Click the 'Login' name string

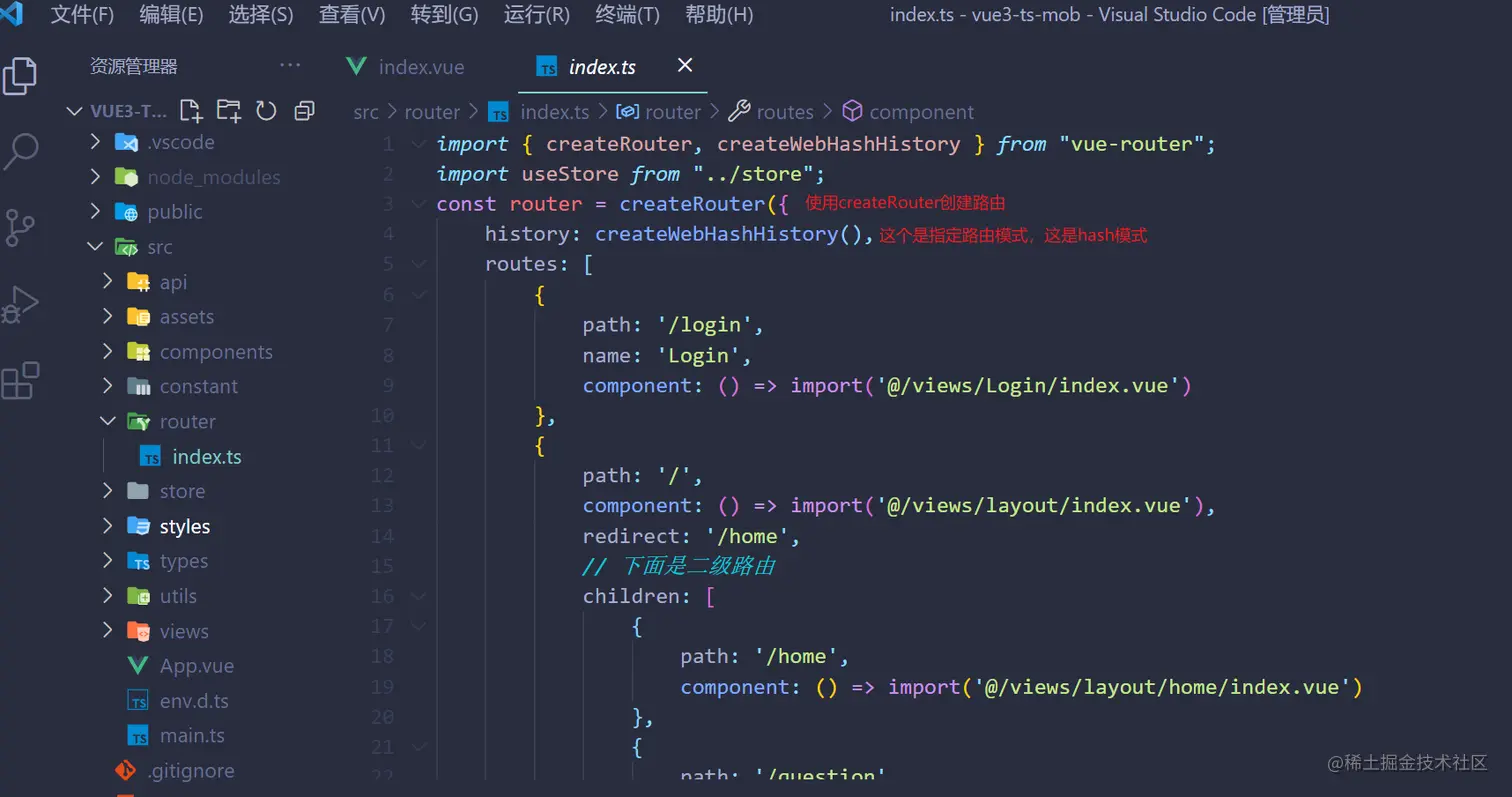(x=699, y=355)
